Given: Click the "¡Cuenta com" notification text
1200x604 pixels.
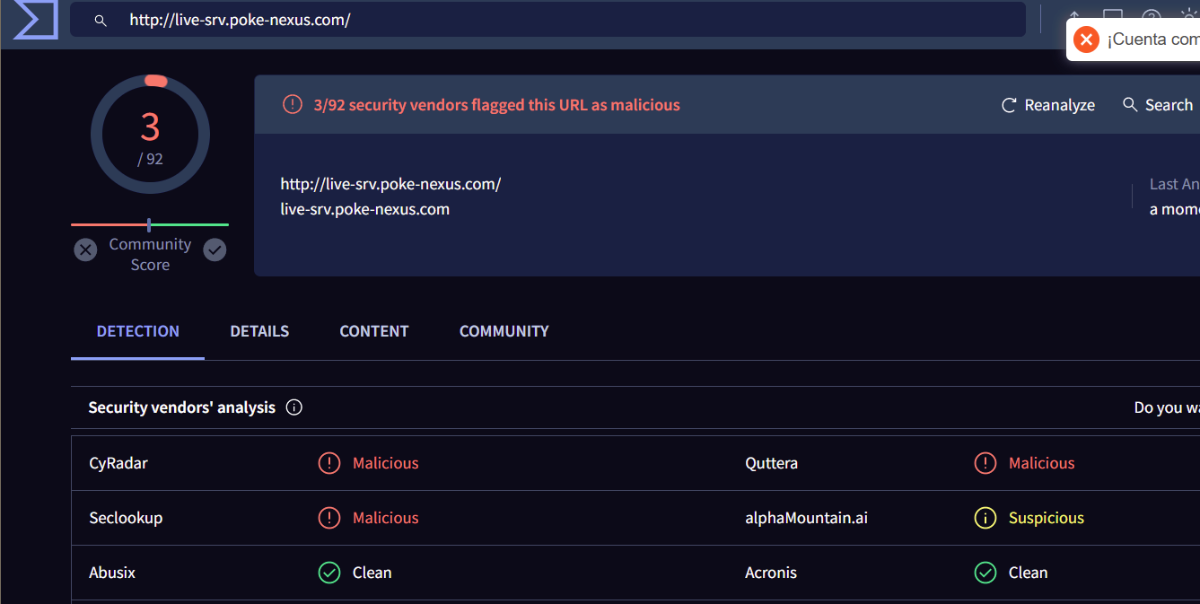Looking at the screenshot, I should point(1153,39).
